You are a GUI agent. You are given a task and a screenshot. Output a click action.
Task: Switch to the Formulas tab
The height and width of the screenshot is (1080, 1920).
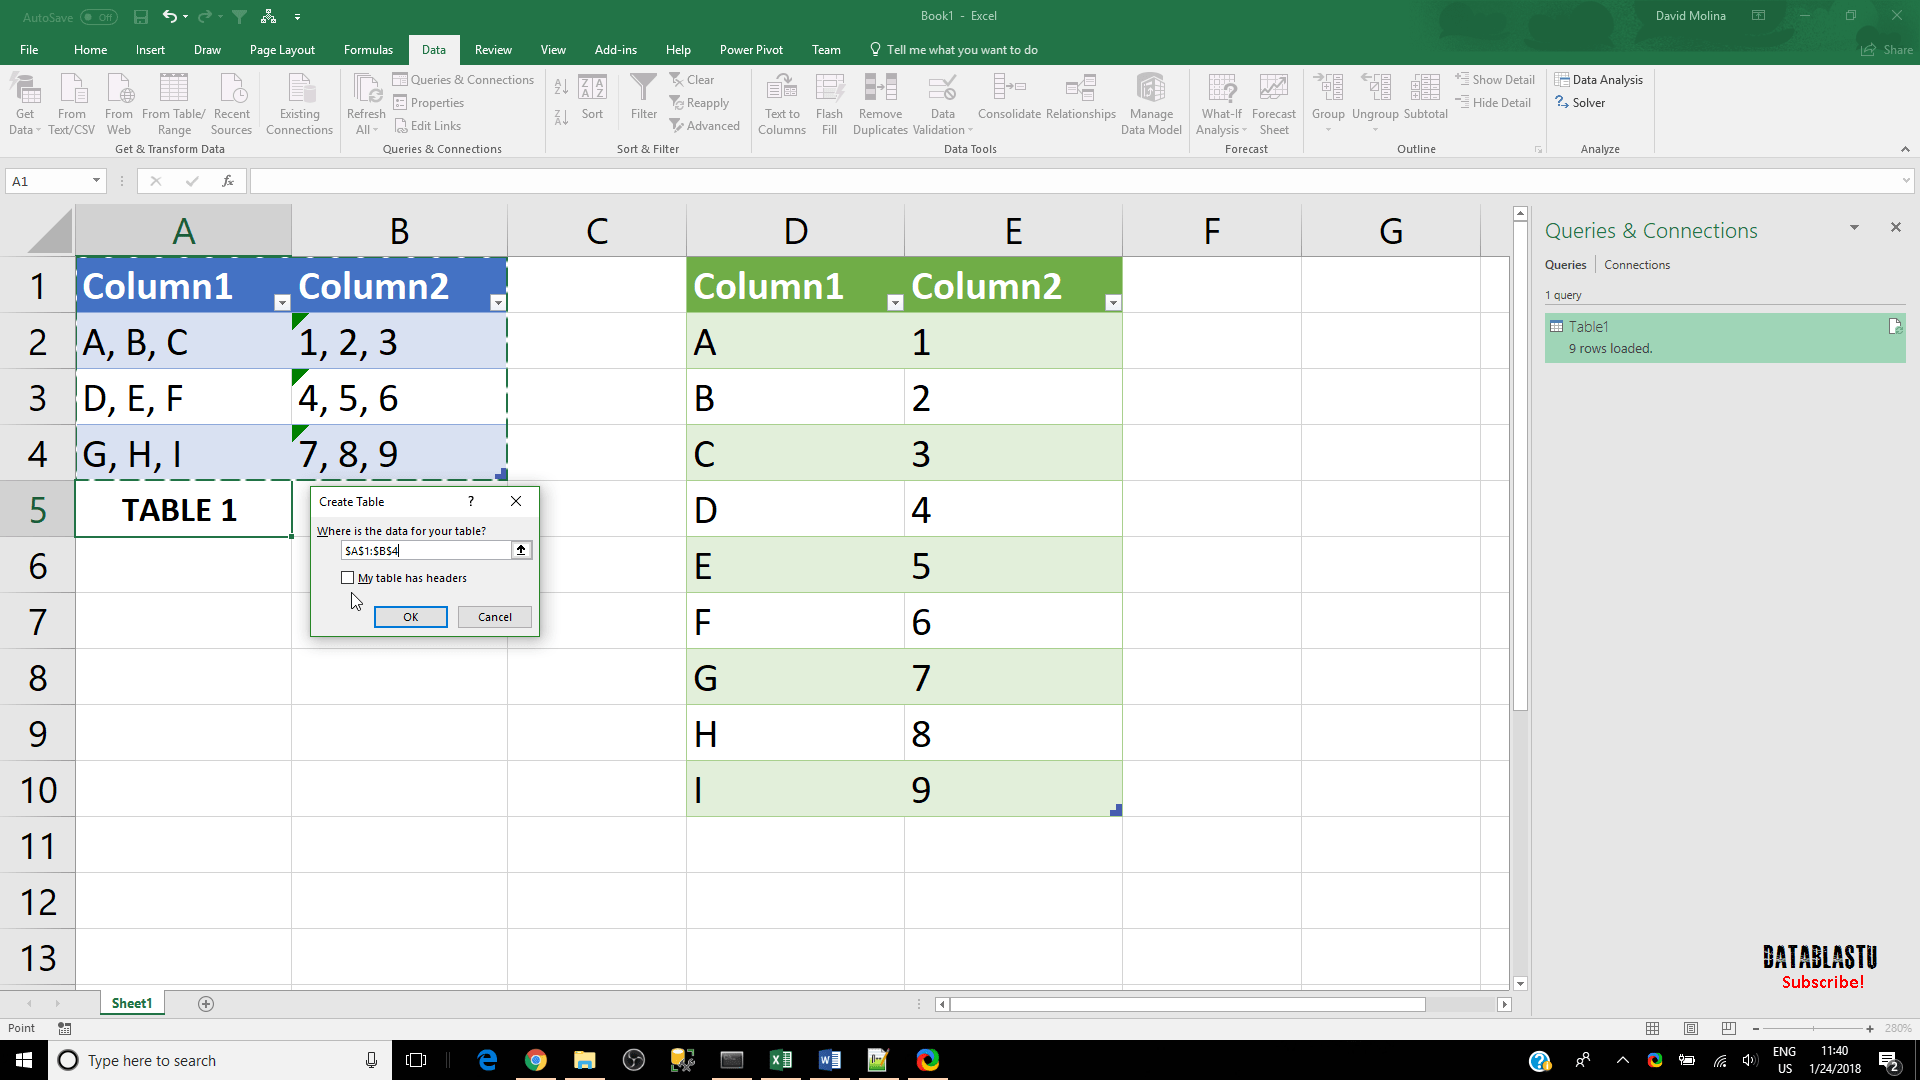(x=368, y=50)
